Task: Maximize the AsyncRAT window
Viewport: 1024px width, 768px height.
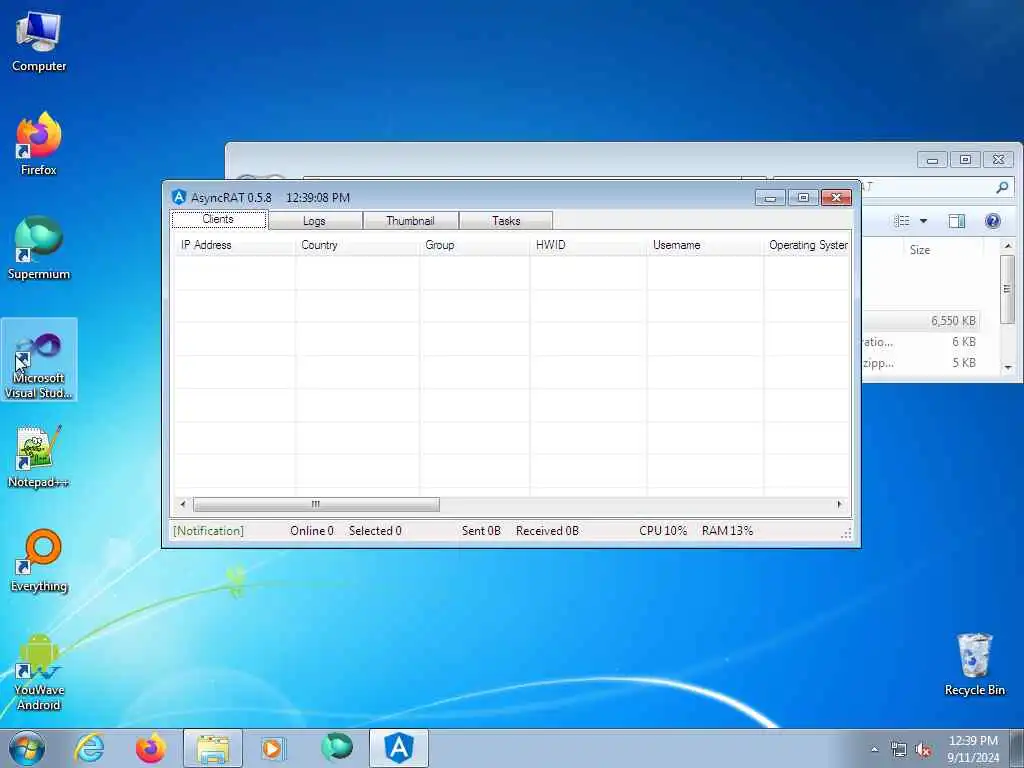Action: pyautogui.click(x=803, y=197)
